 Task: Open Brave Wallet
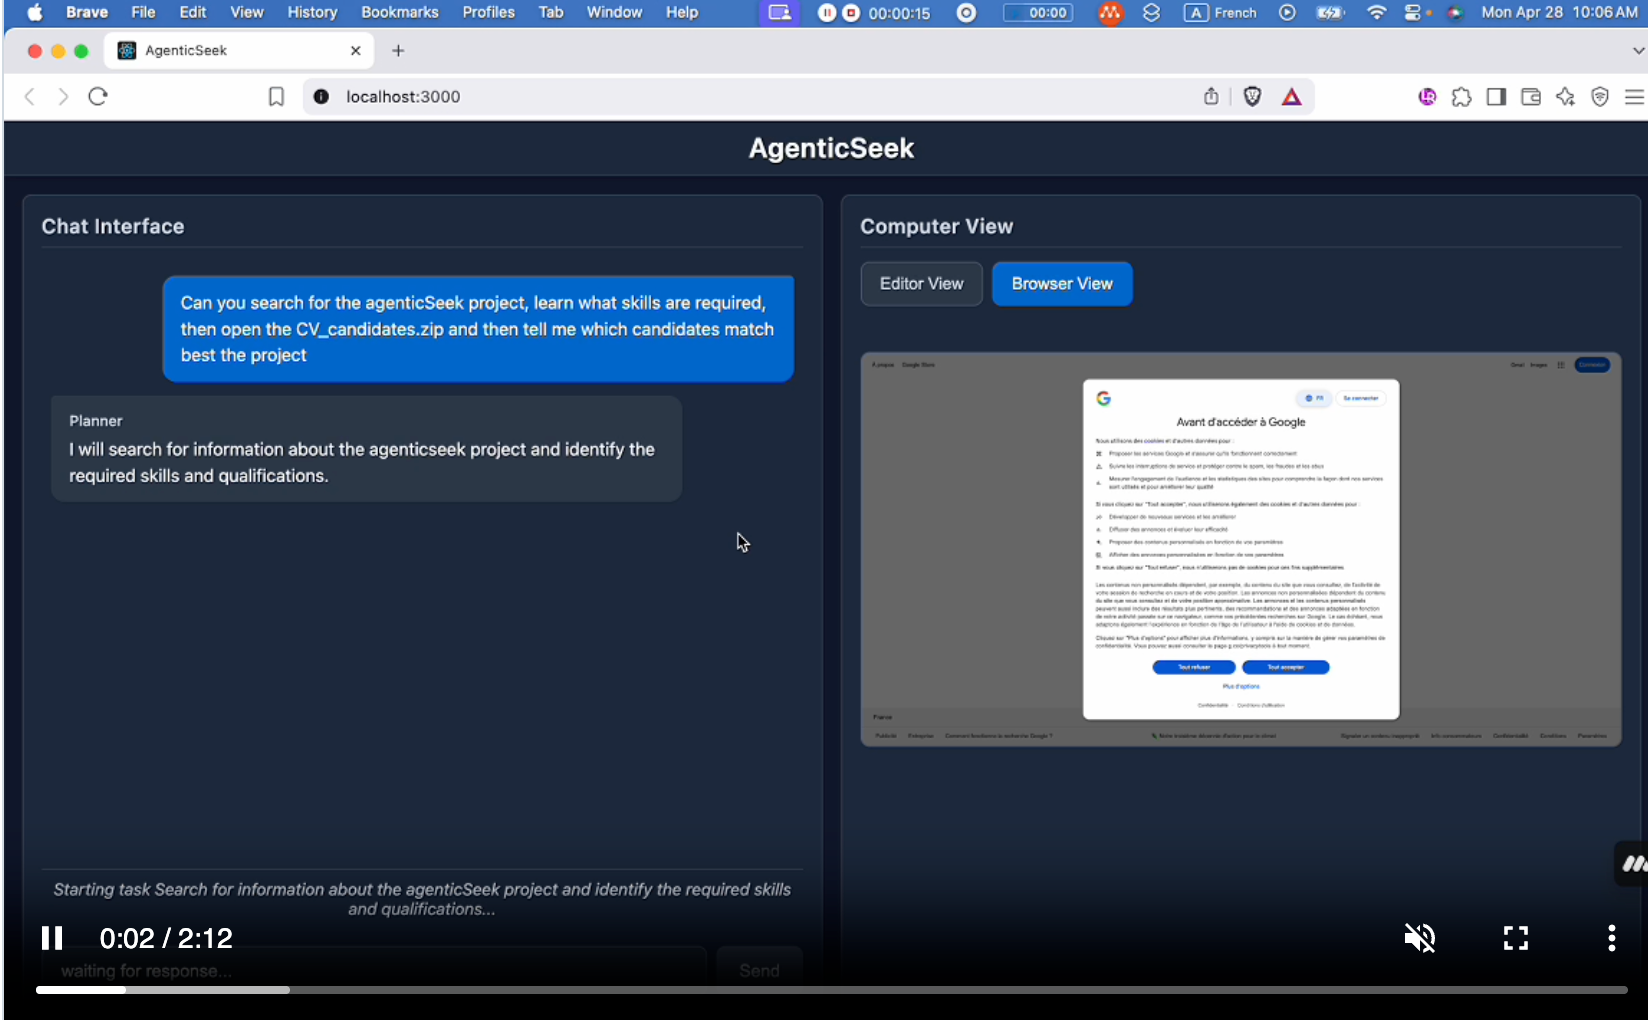point(1530,96)
